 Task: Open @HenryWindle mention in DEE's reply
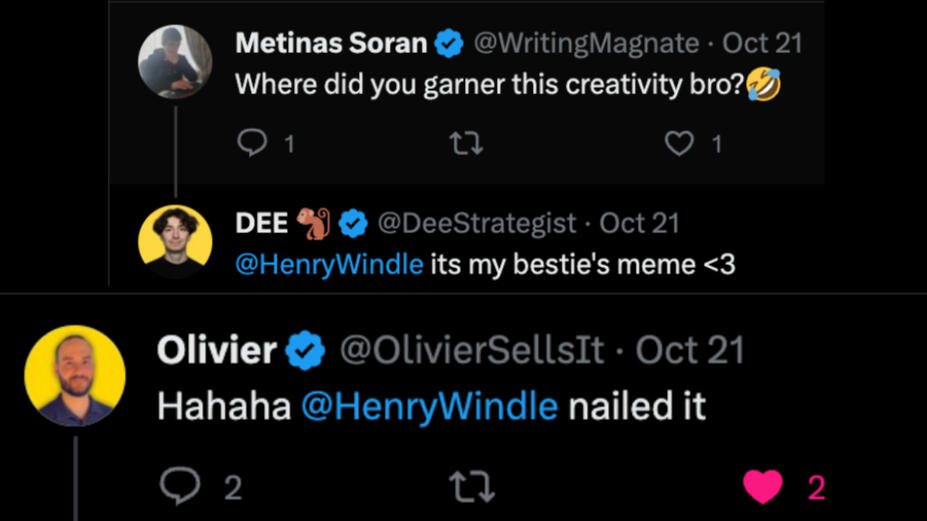329,266
